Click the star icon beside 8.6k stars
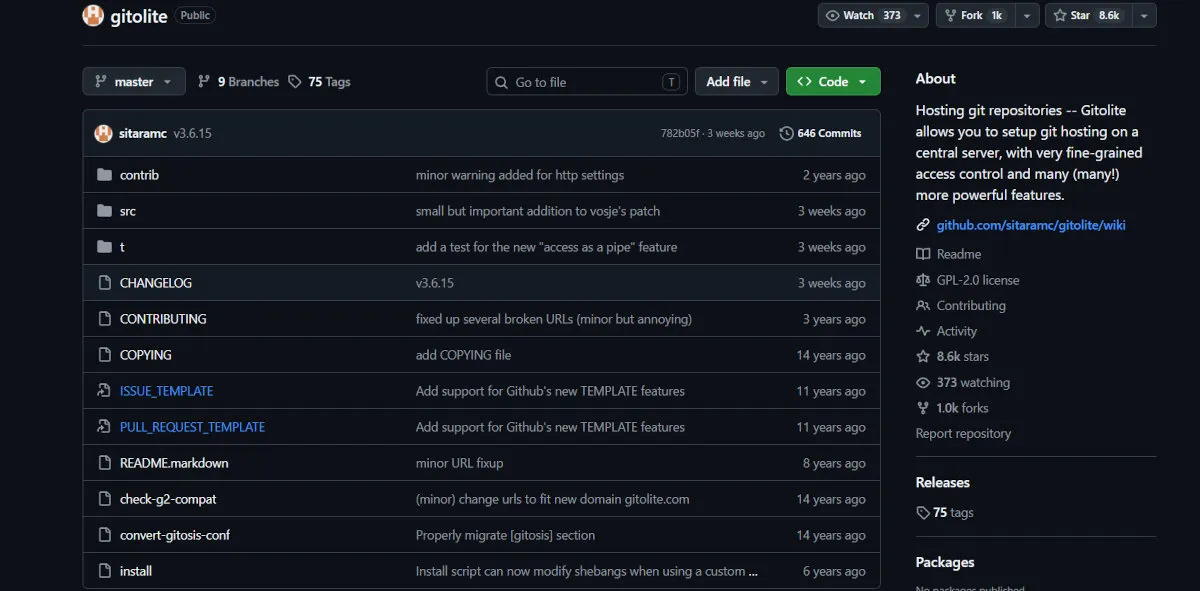The image size is (1200, 591). 923,357
